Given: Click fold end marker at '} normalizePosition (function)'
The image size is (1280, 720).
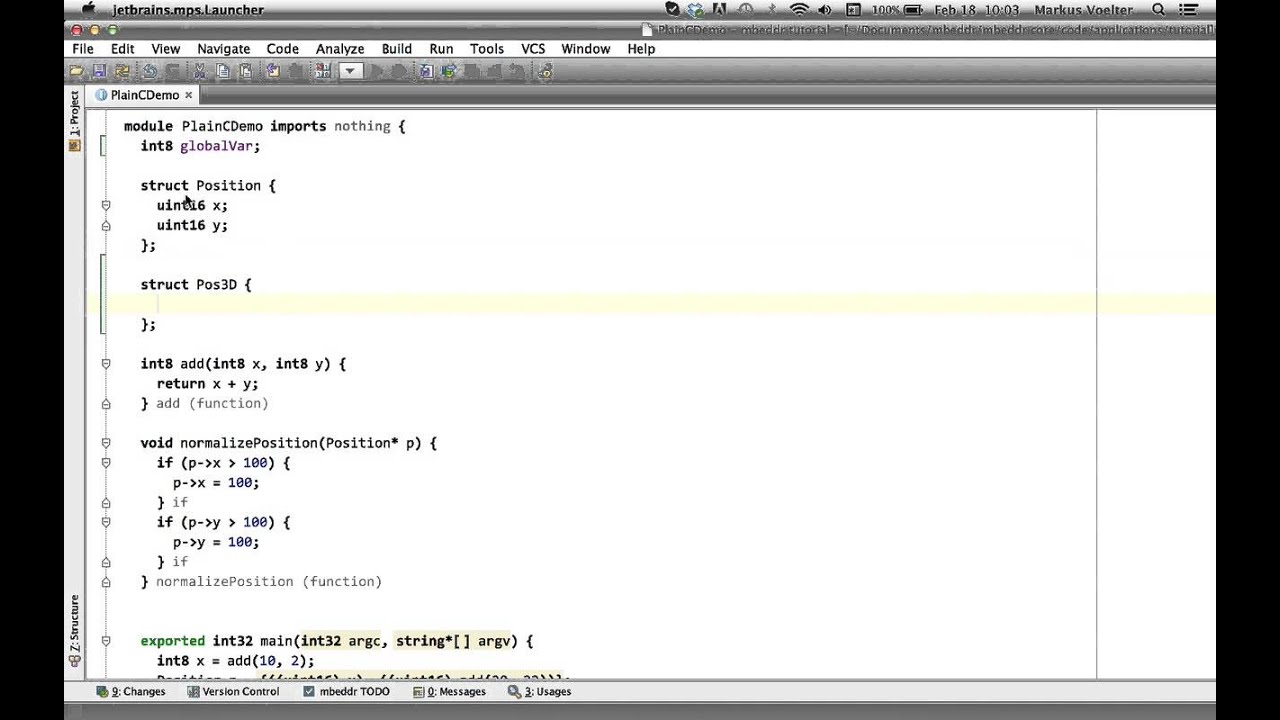Looking at the screenshot, I should 106,581.
